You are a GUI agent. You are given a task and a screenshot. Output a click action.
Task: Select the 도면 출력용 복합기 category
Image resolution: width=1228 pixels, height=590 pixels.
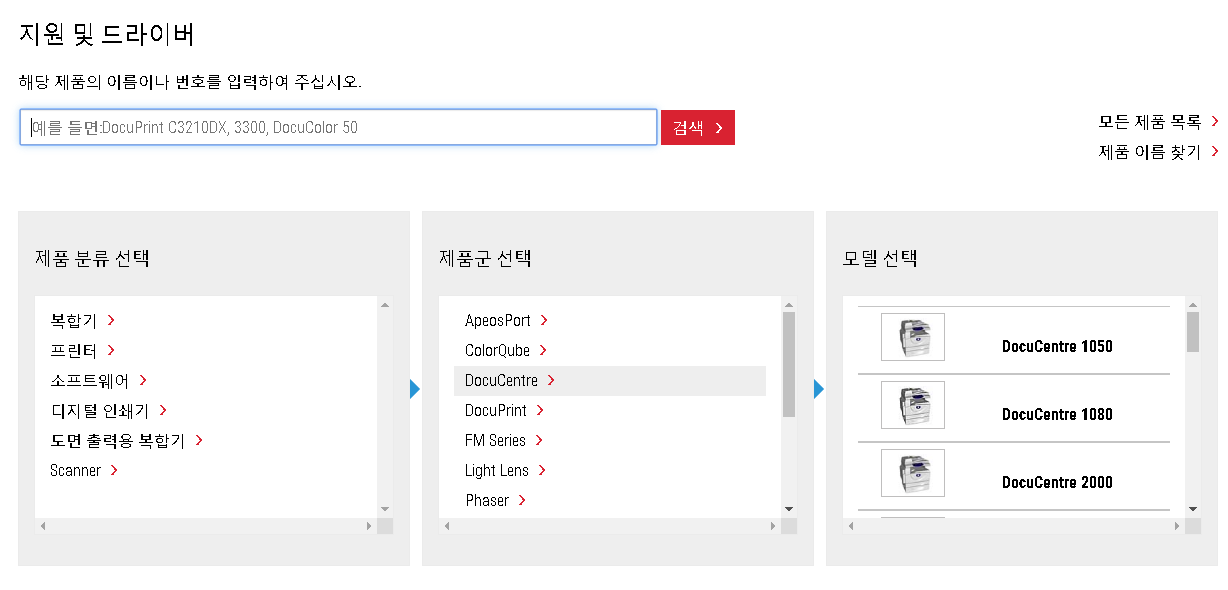(x=117, y=440)
